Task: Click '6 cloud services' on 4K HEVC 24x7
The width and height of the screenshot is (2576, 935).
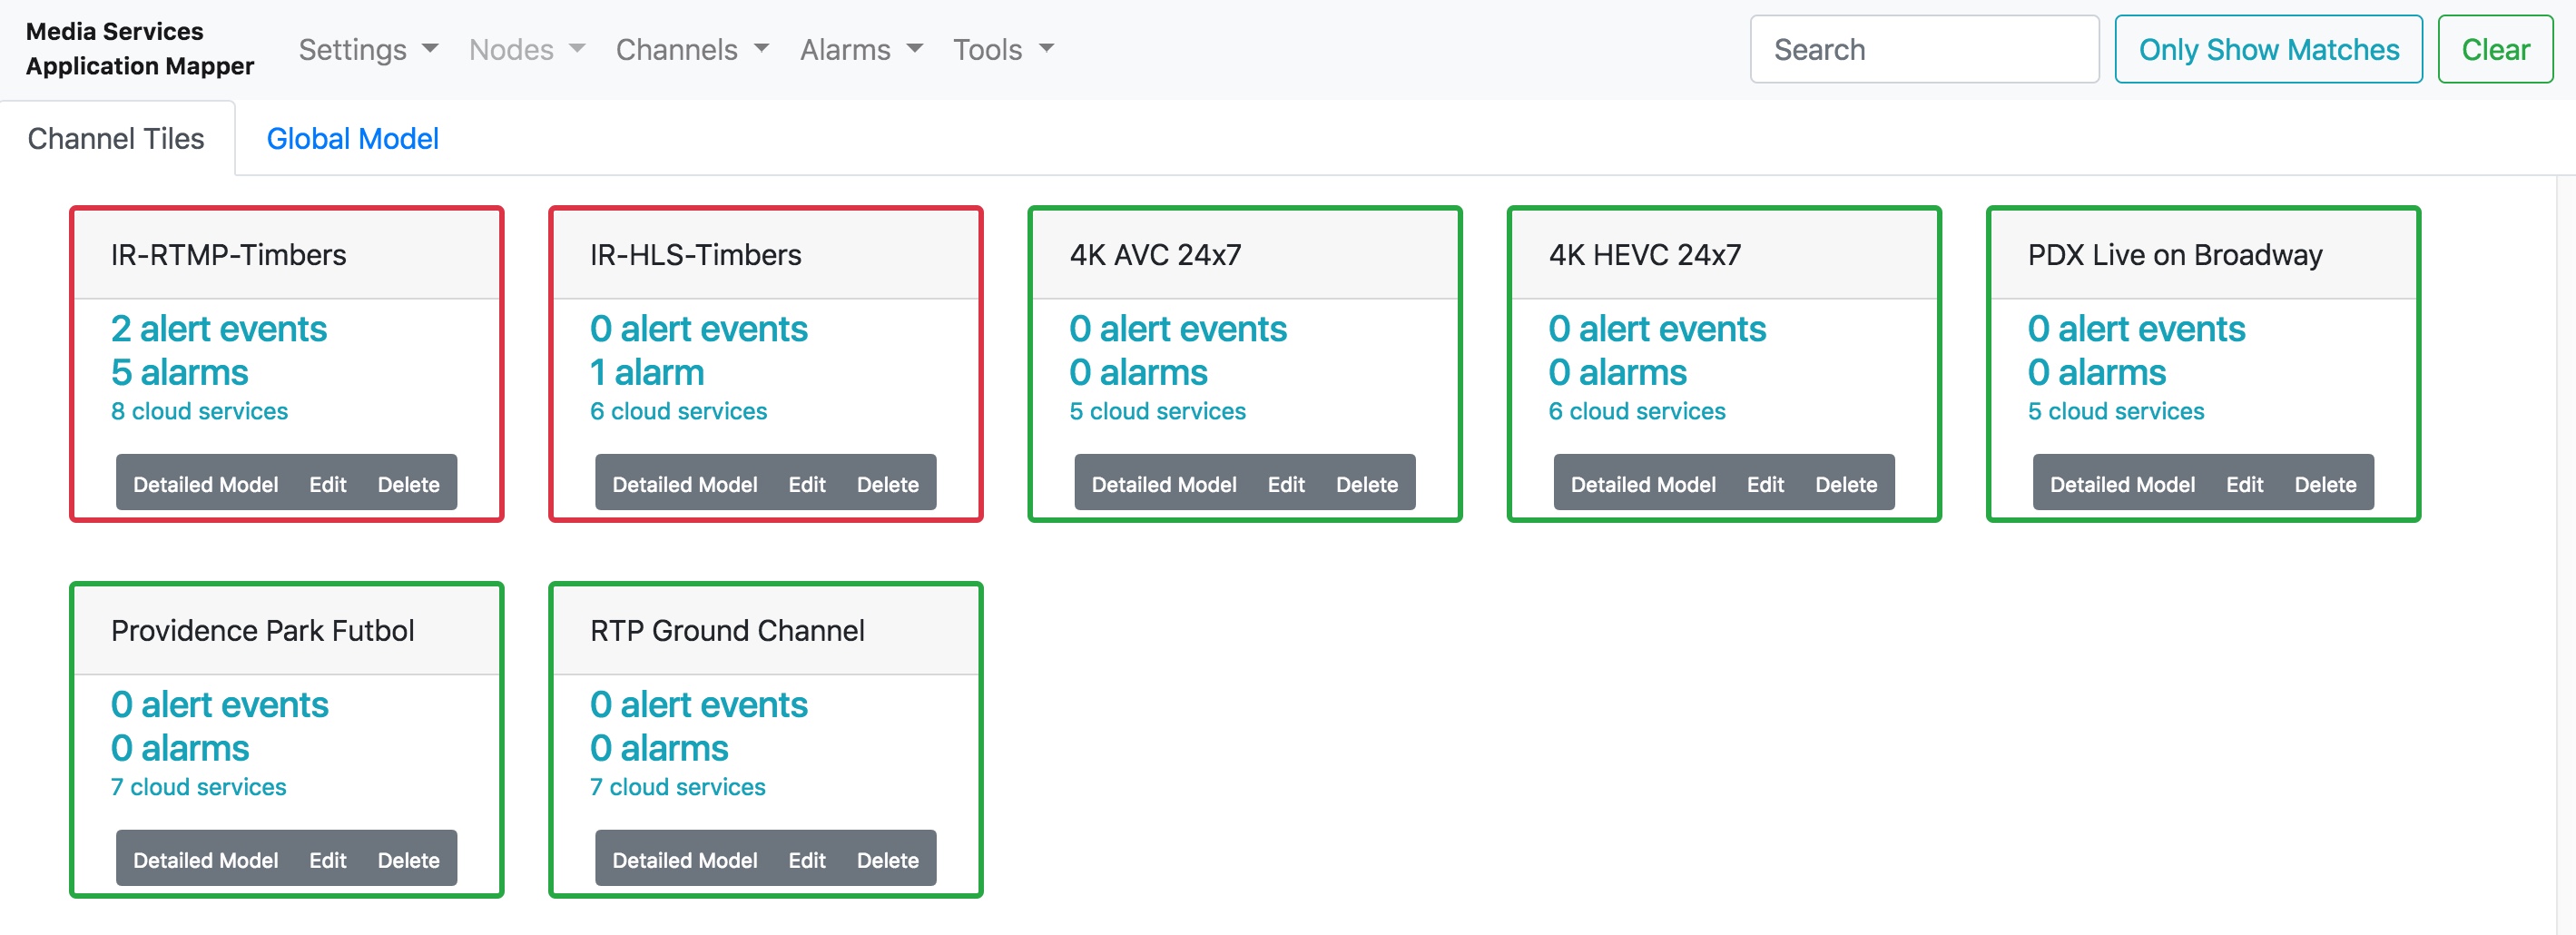Action: click(1636, 411)
